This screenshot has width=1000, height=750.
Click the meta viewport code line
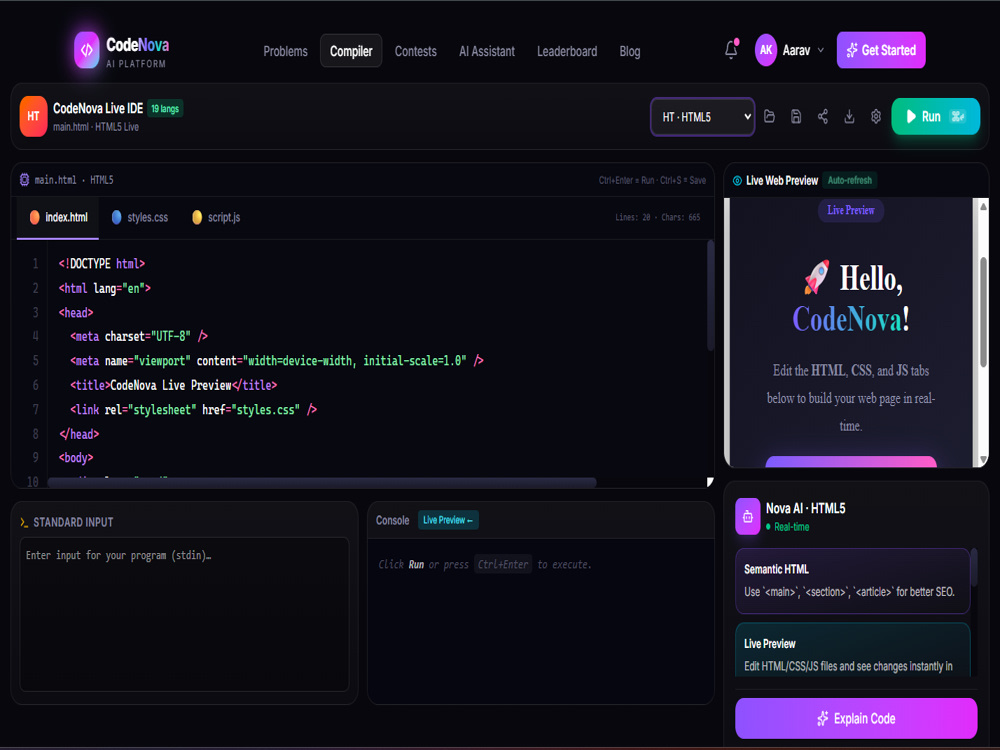277,361
